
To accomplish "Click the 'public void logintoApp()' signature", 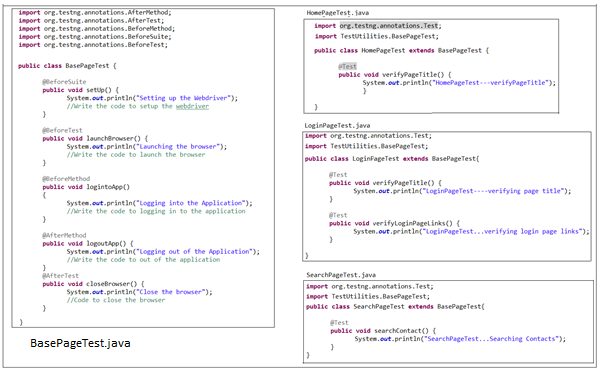I will [86, 186].
